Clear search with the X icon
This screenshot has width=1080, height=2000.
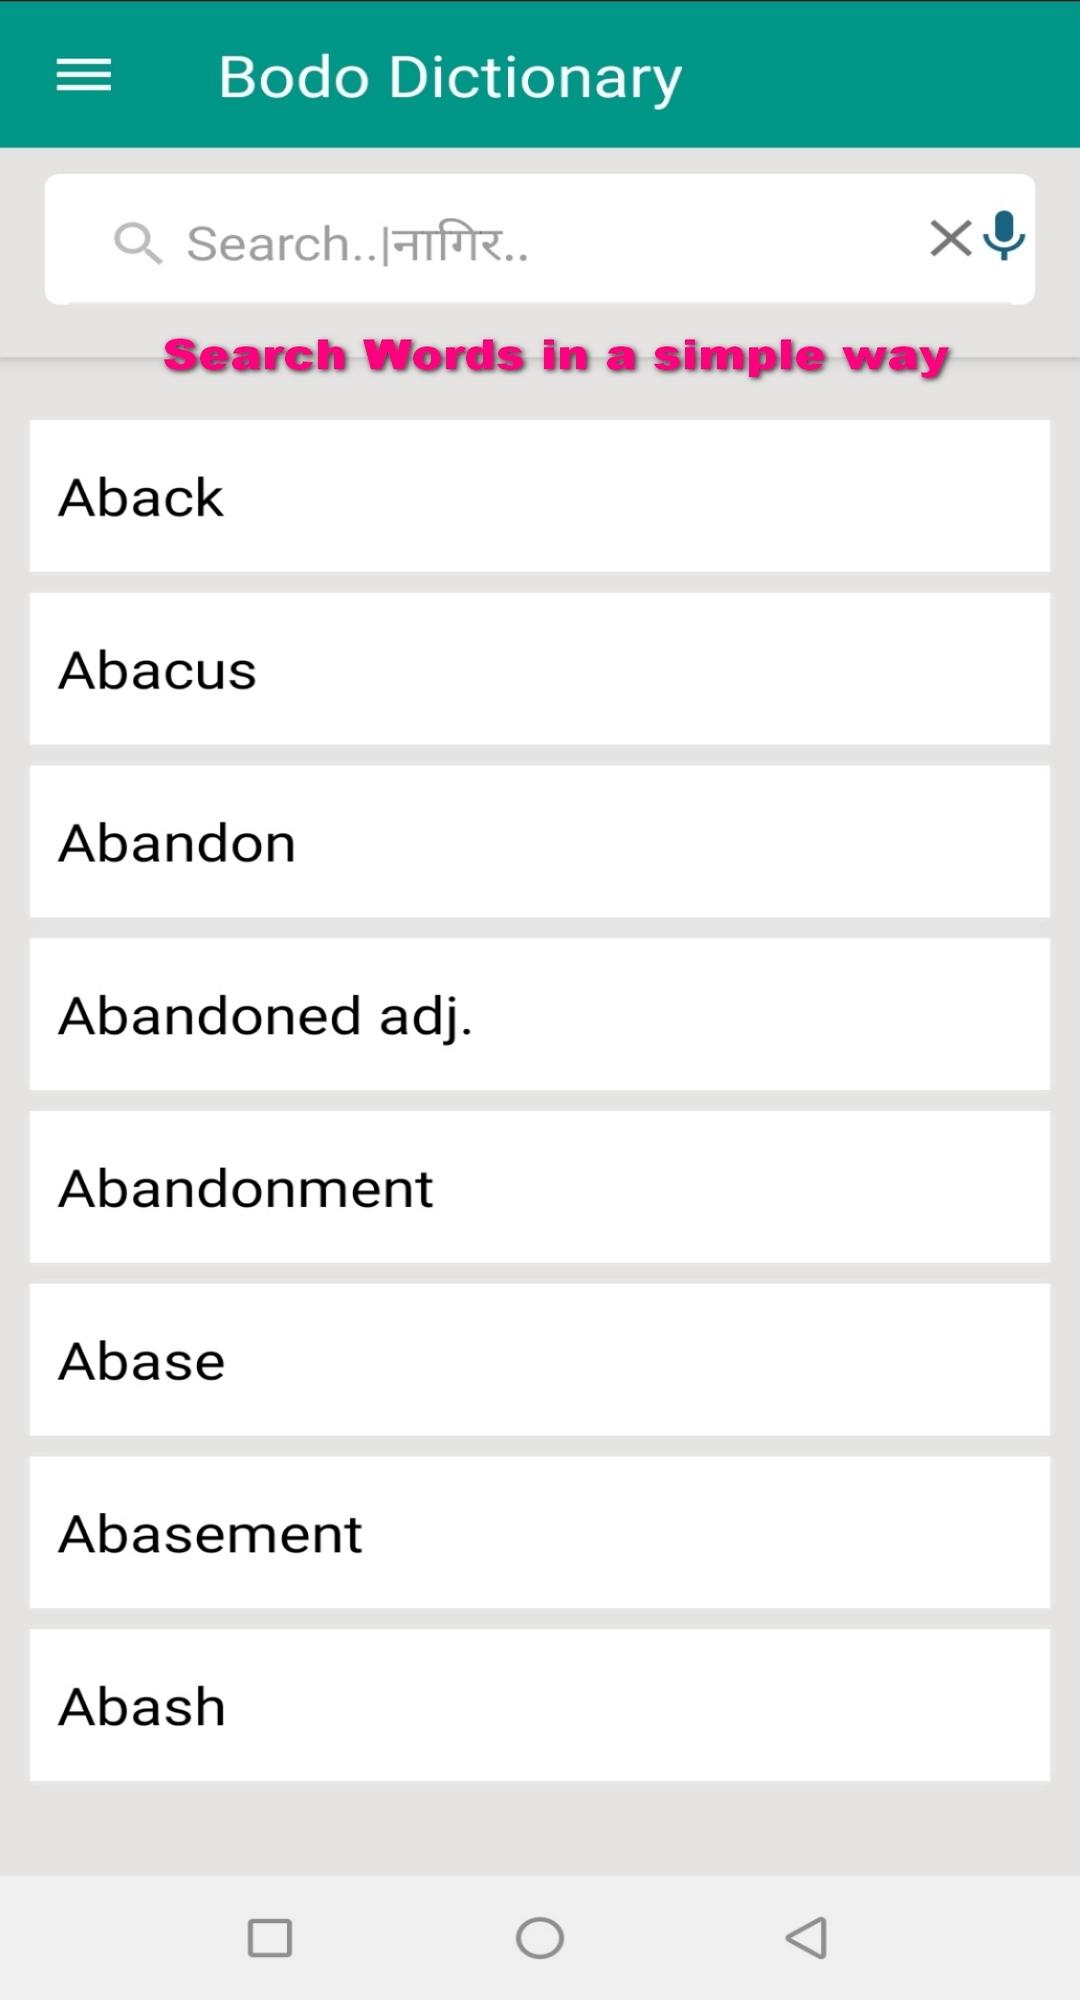pos(950,238)
